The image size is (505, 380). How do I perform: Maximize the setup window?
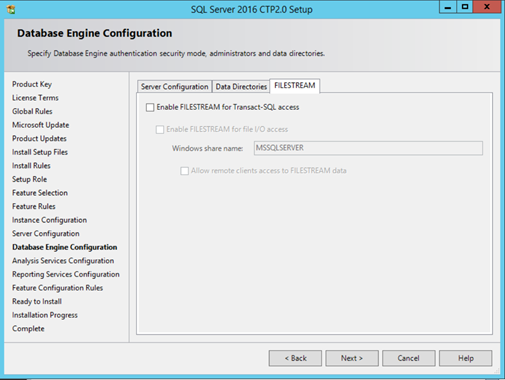click(465, 7)
